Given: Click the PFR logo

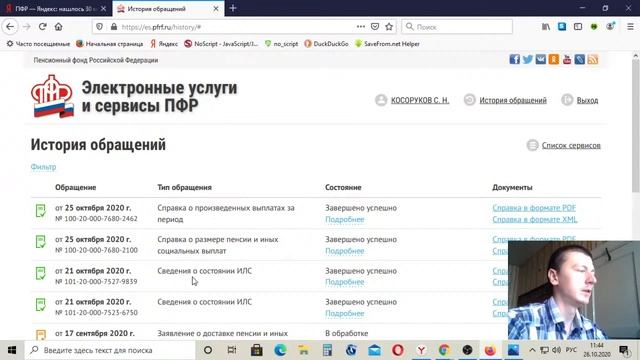Looking at the screenshot, I should (52, 96).
